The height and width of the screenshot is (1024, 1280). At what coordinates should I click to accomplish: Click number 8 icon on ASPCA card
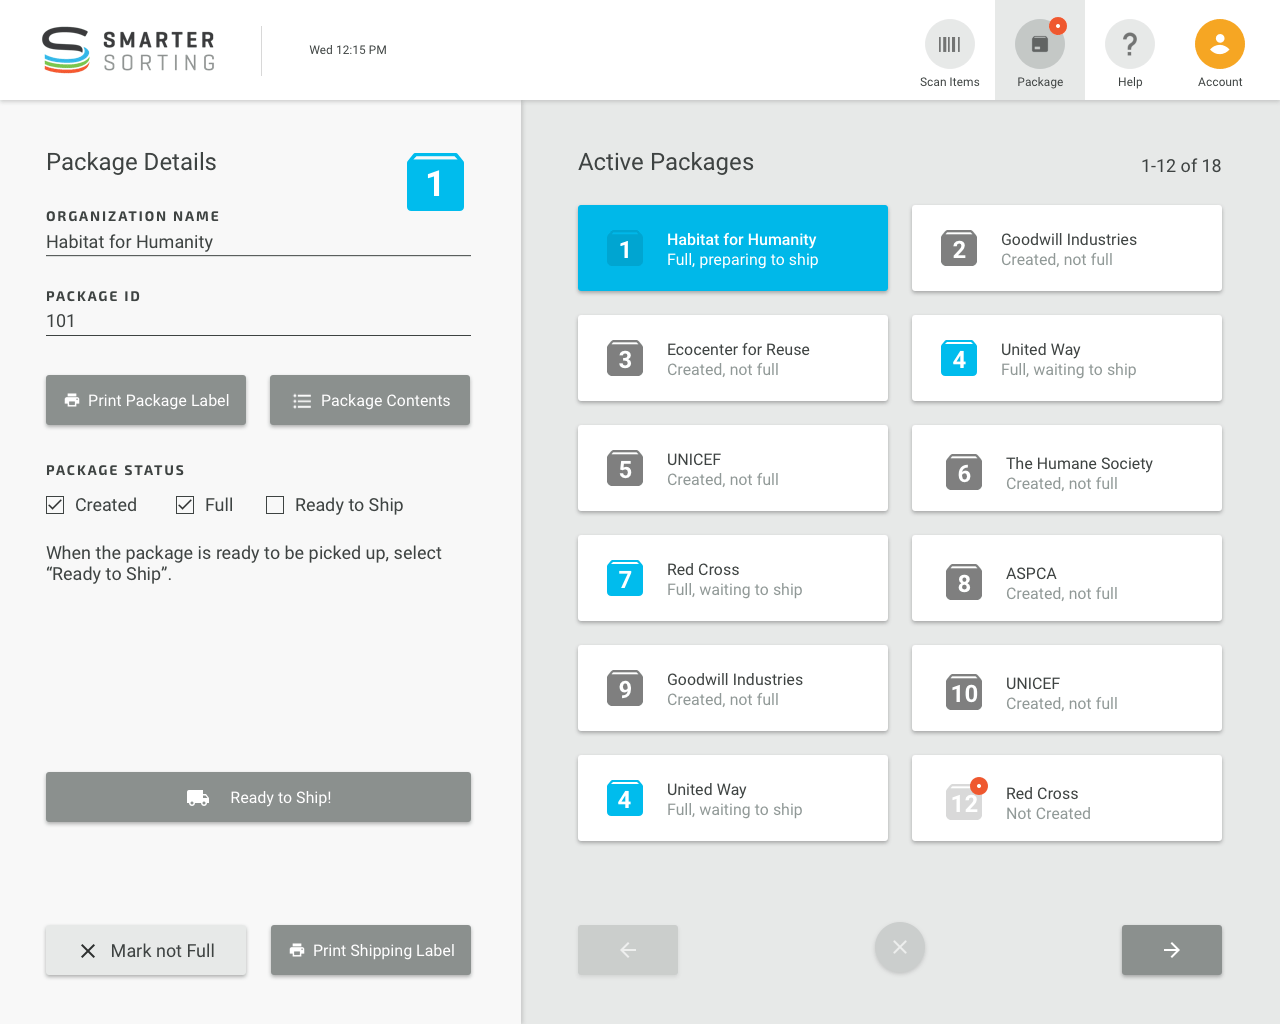pos(964,582)
